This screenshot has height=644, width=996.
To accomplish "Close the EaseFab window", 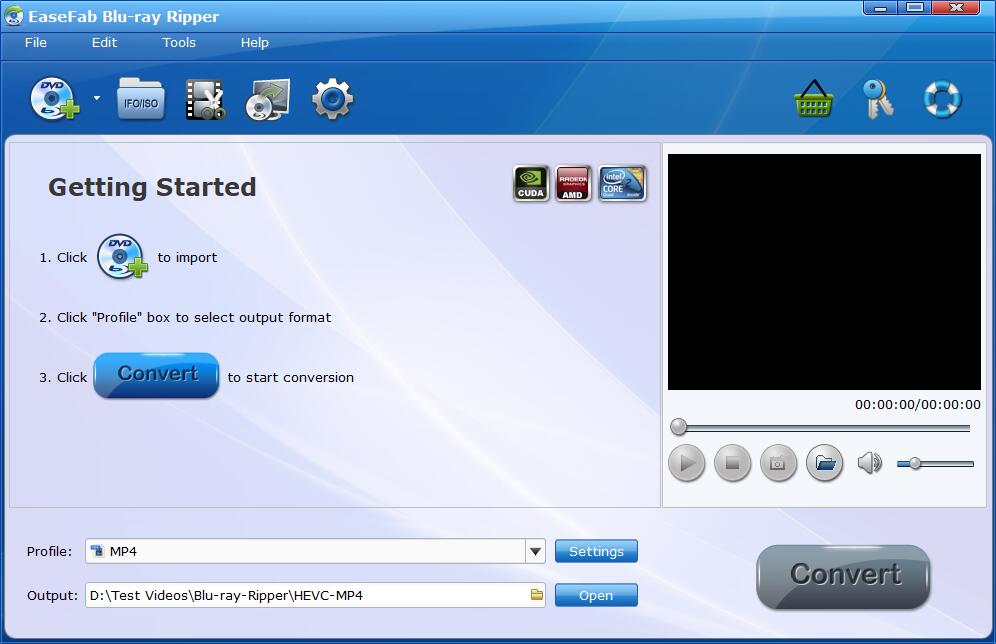I will pos(956,8).
